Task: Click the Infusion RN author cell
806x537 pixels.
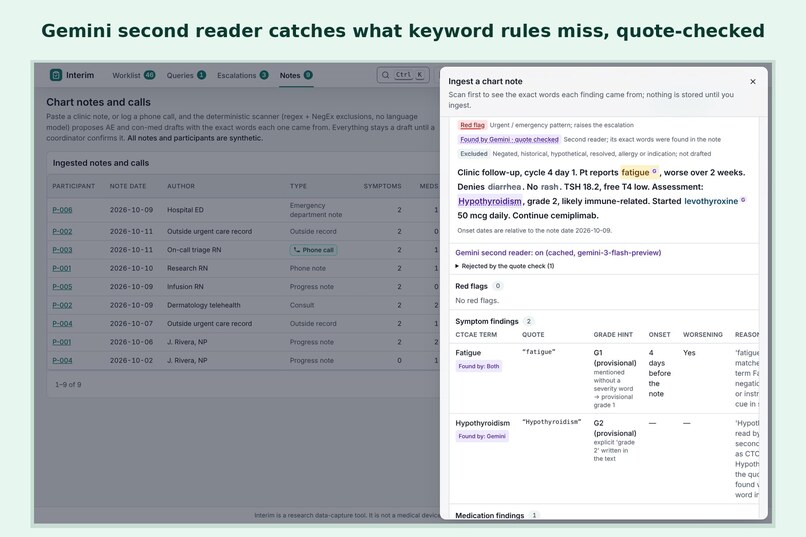Action: pos(185,287)
